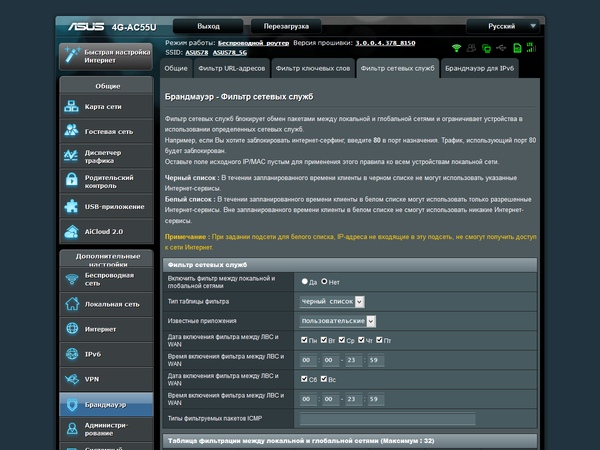Click the Wi-Fi status icon in header

tap(456, 48)
